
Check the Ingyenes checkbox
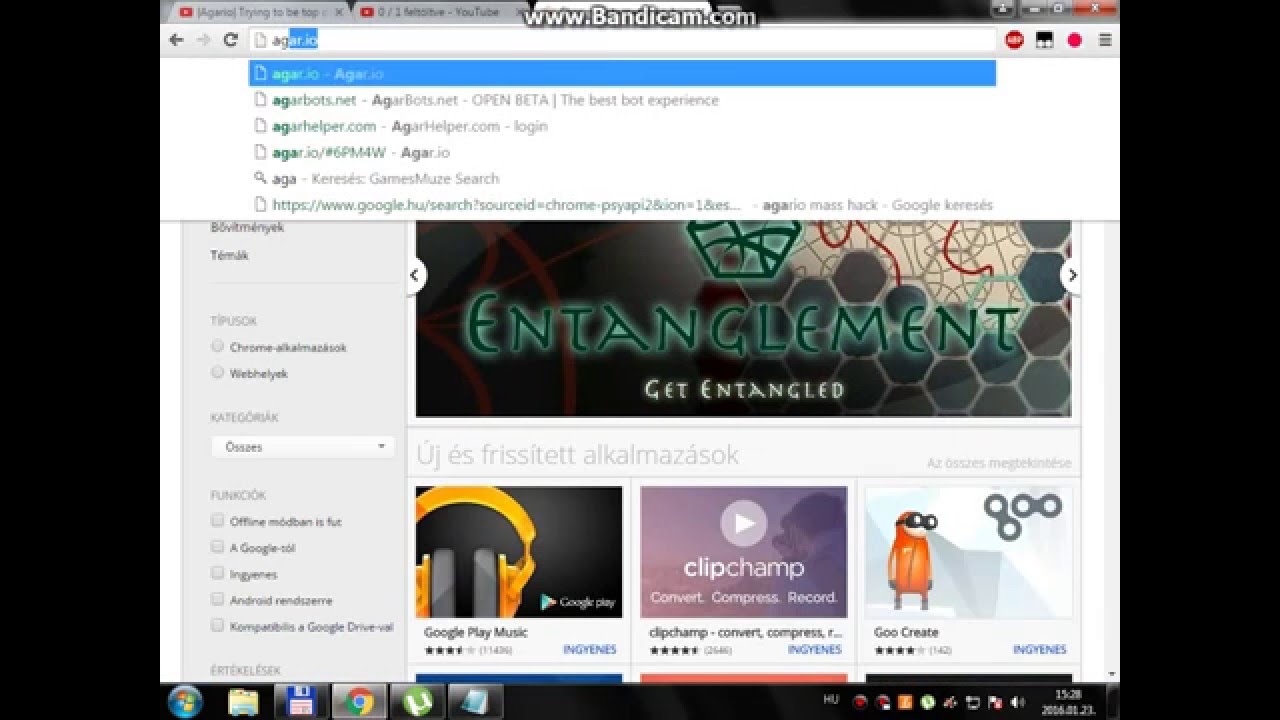[x=217, y=573]
